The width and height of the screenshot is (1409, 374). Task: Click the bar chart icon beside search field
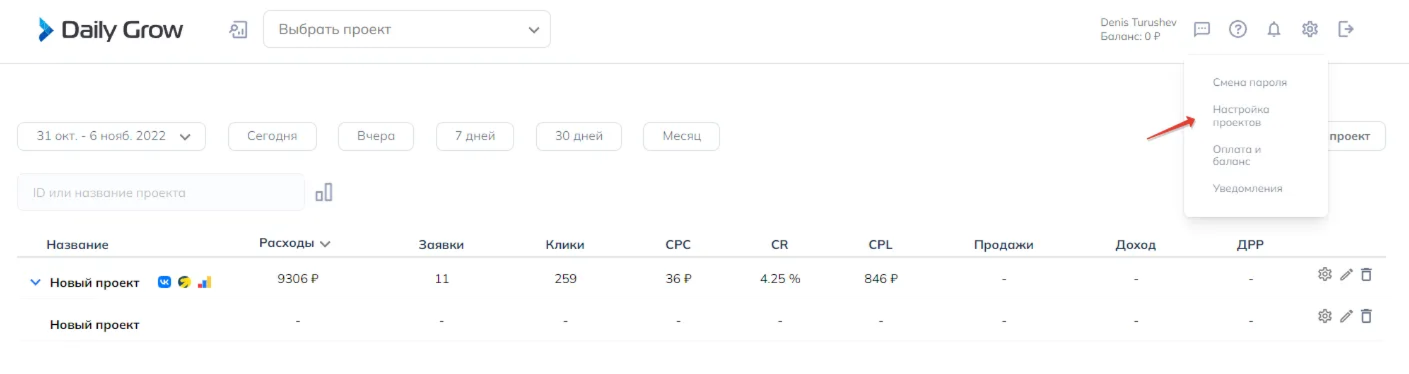(324, 192)
